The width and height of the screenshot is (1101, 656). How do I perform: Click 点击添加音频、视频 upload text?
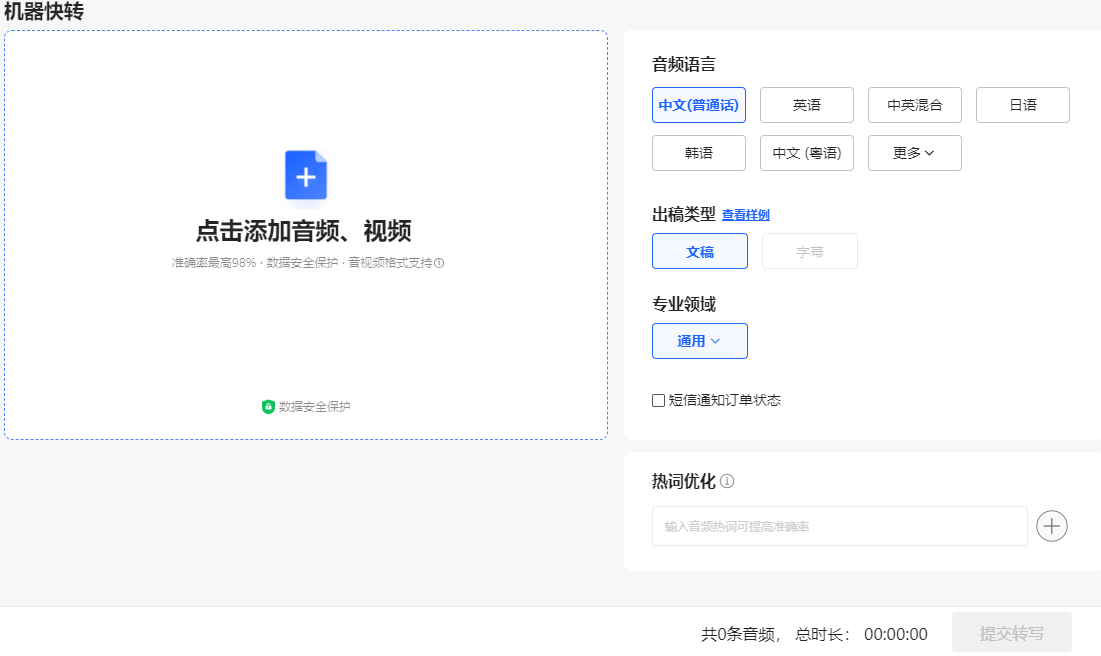(x=303, y=230)
